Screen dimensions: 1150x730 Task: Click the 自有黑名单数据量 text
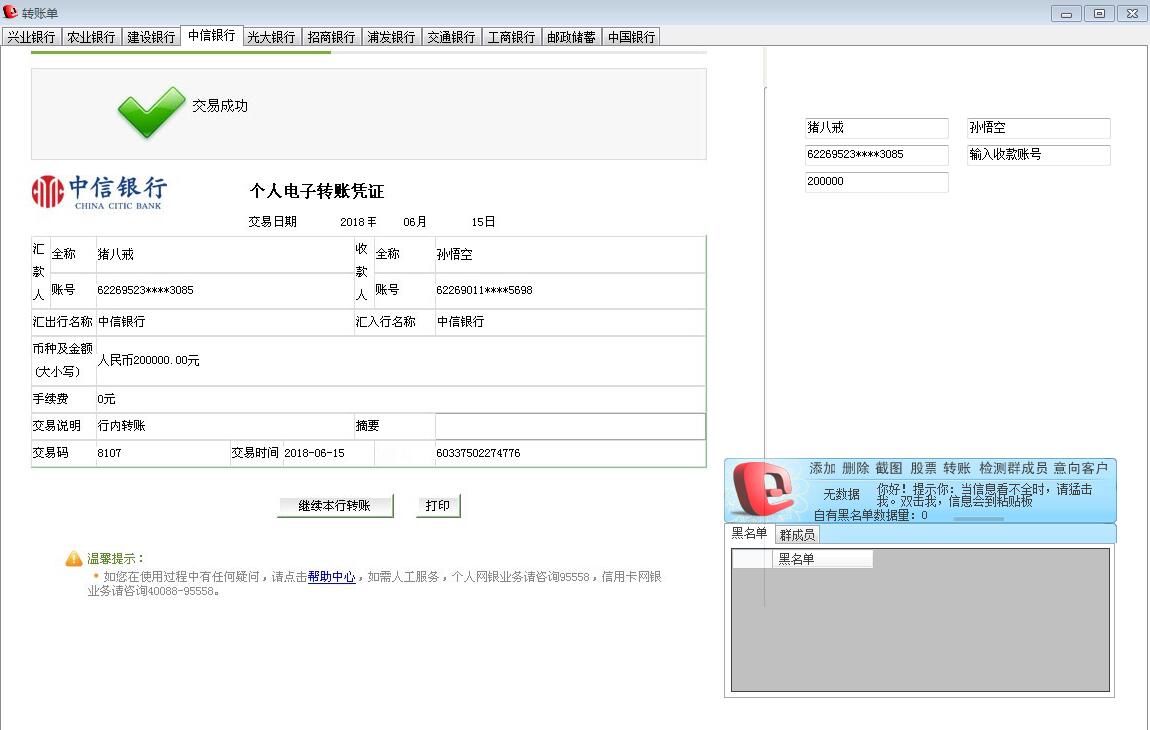coord(871,515)
